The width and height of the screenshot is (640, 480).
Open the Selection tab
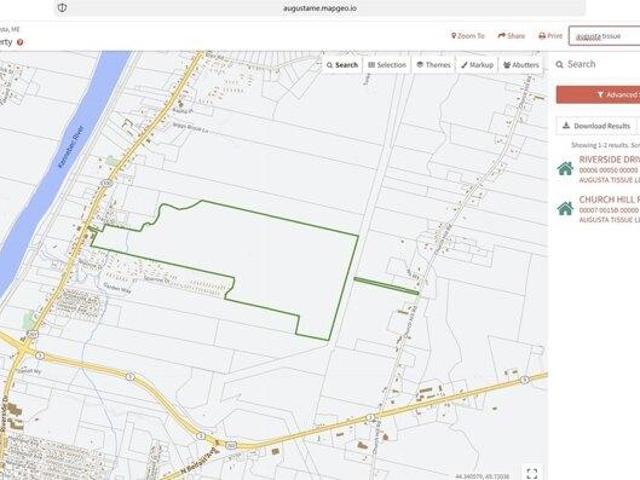coord(387,65)
